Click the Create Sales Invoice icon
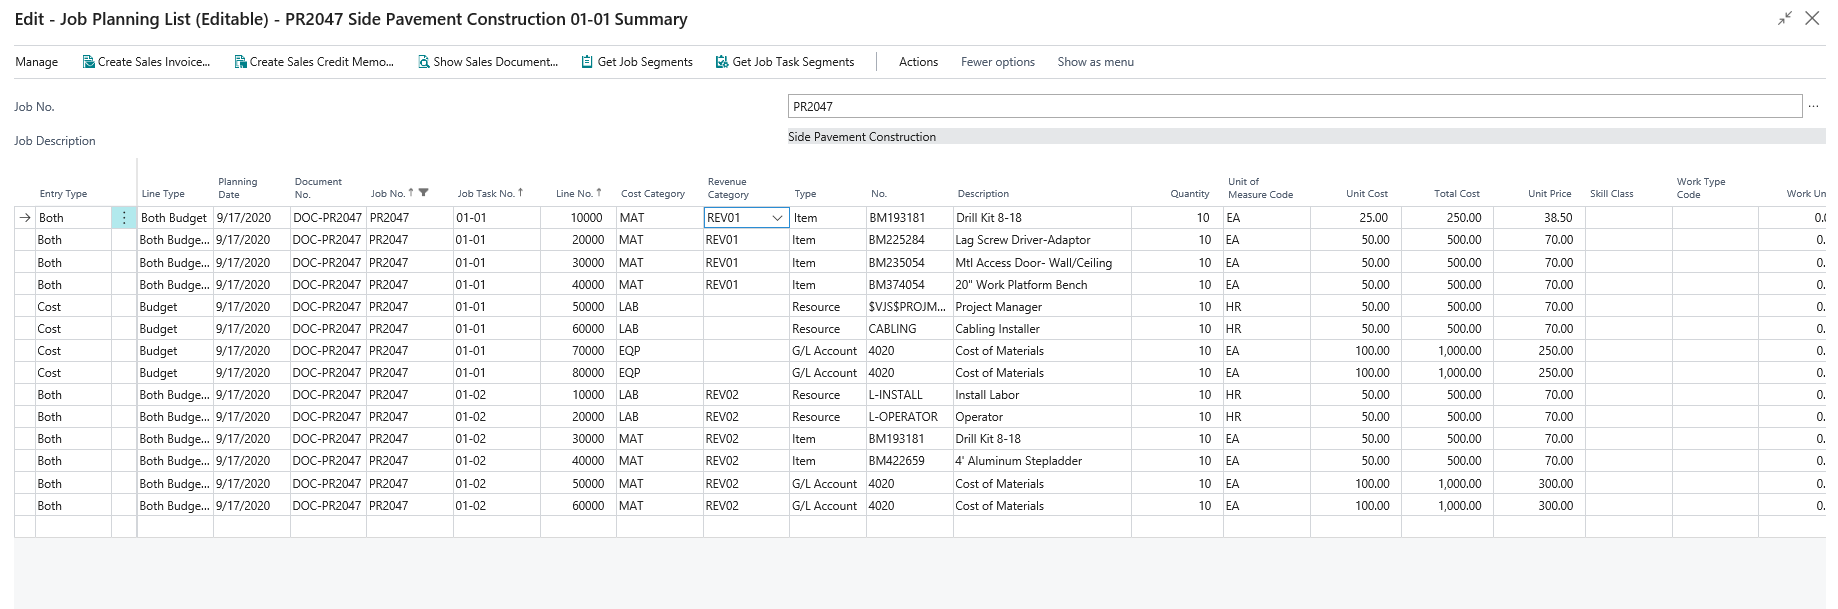 click(x=88, y=62)
